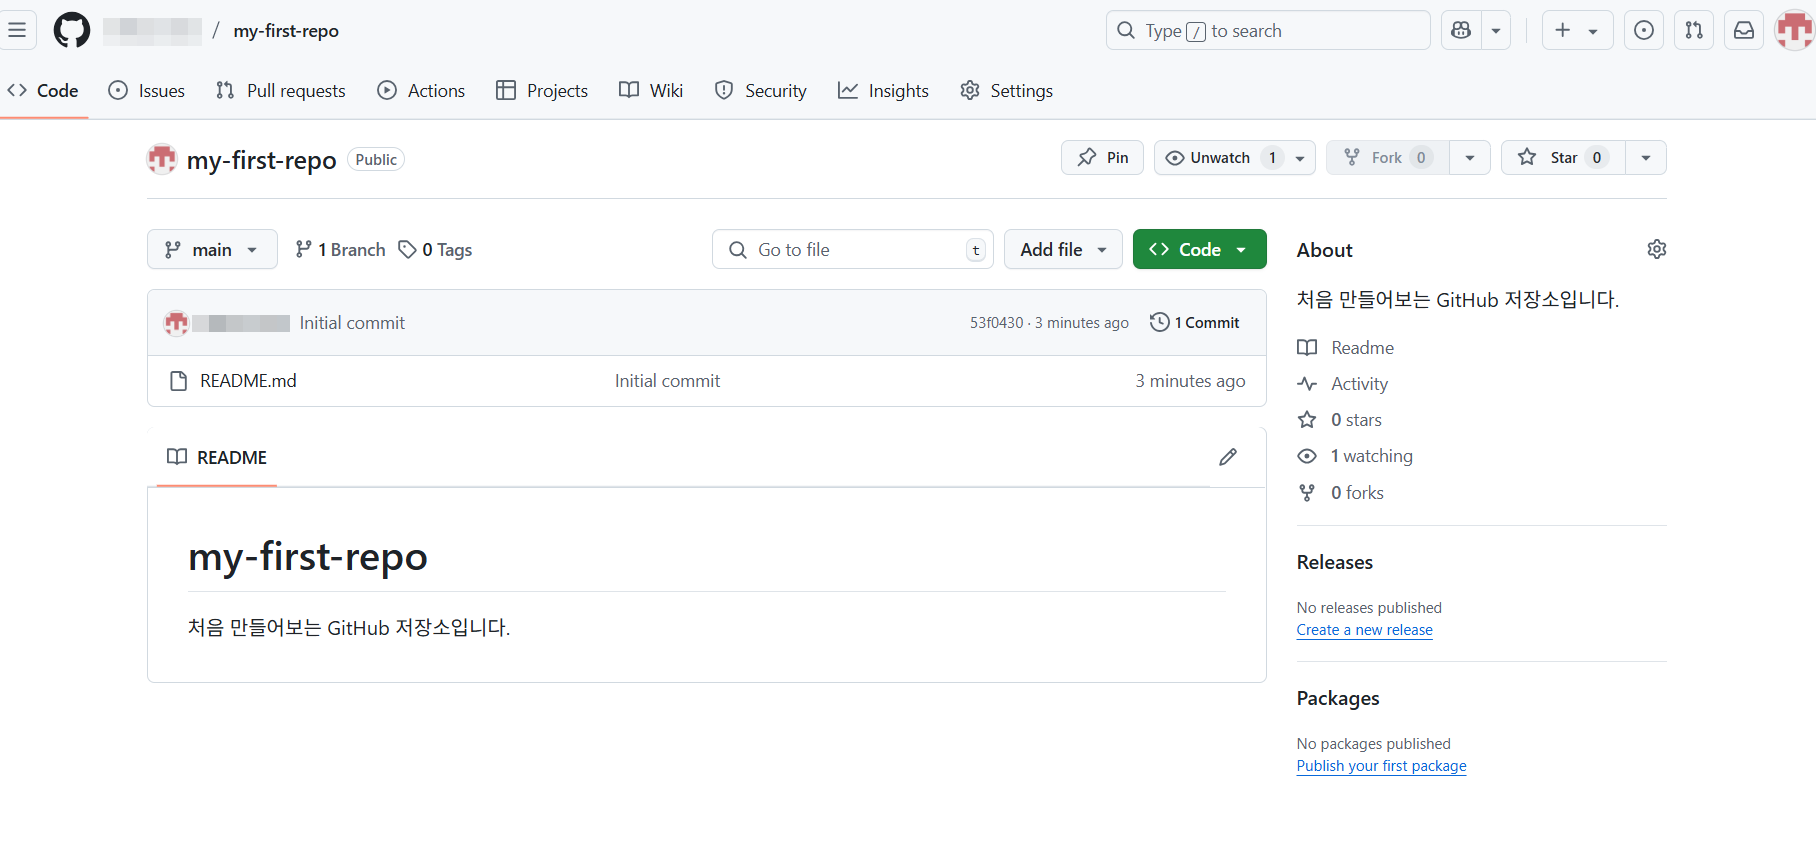Click Create a new release
Viewport: 1816px width, 842px height.
point(1365,630)
